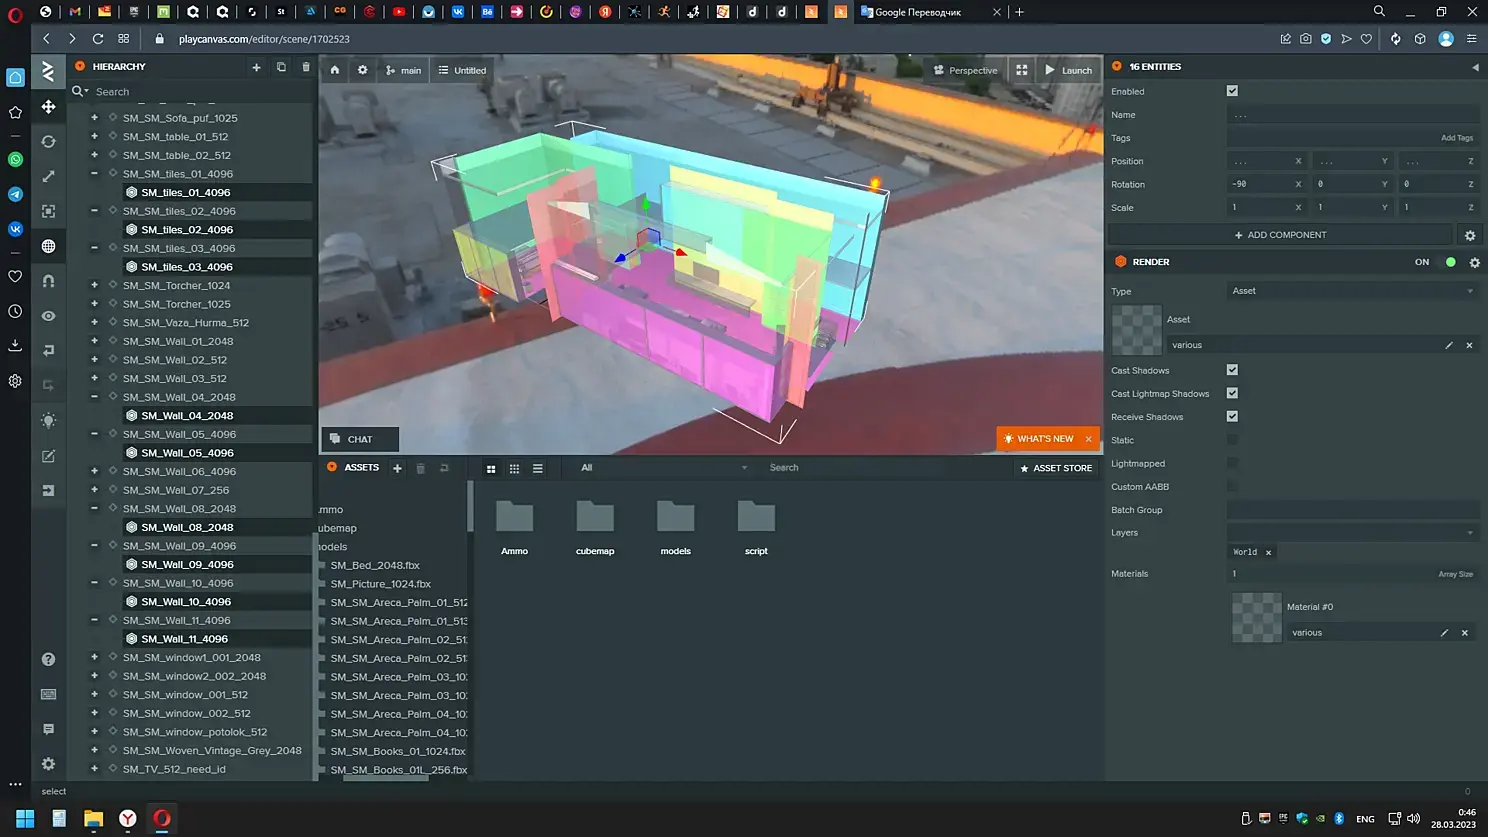Toggle the Receive Shadows checkbox
This screenshot has height=837, width=1488.
coord(1232,416)
